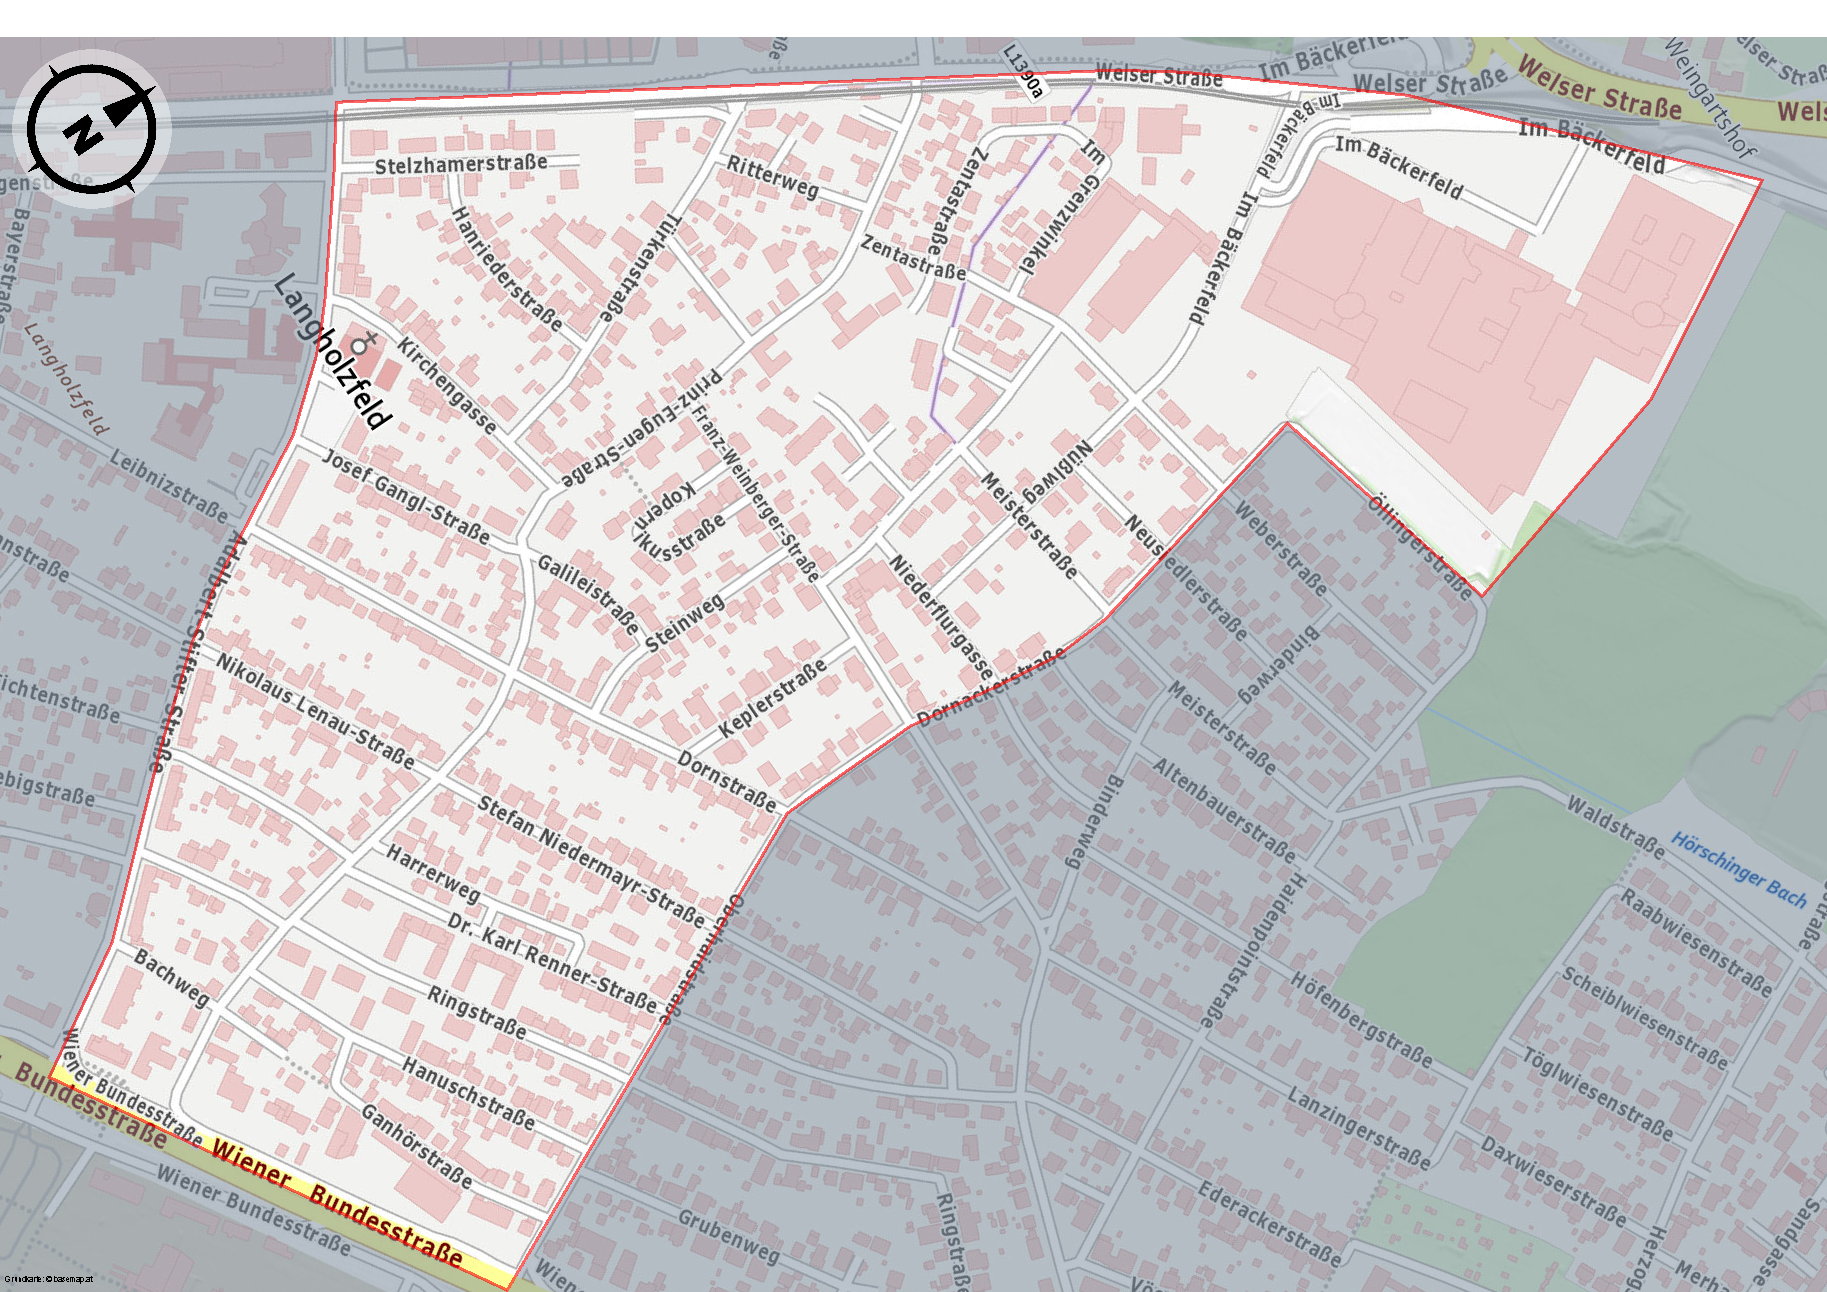Click the Nikolaus Lenau-Straße label
The width and height of the screenshot is (1827, 1292).
[x=315, y=711]
